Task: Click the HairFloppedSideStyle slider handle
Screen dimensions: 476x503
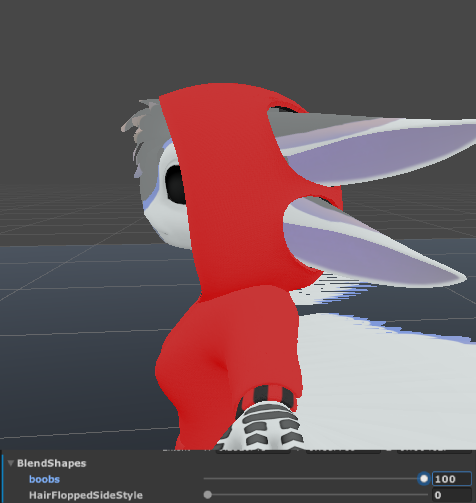Action: pos(208,495)
